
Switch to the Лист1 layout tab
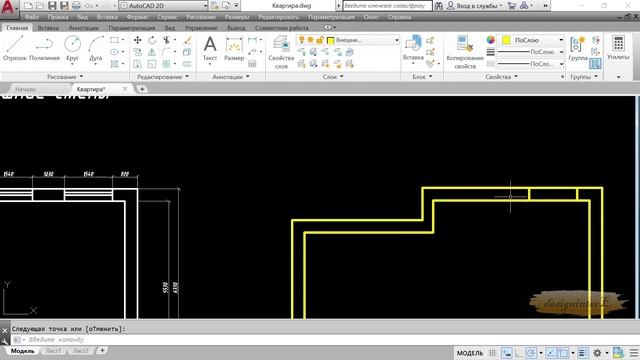click(x=53, y=351)
